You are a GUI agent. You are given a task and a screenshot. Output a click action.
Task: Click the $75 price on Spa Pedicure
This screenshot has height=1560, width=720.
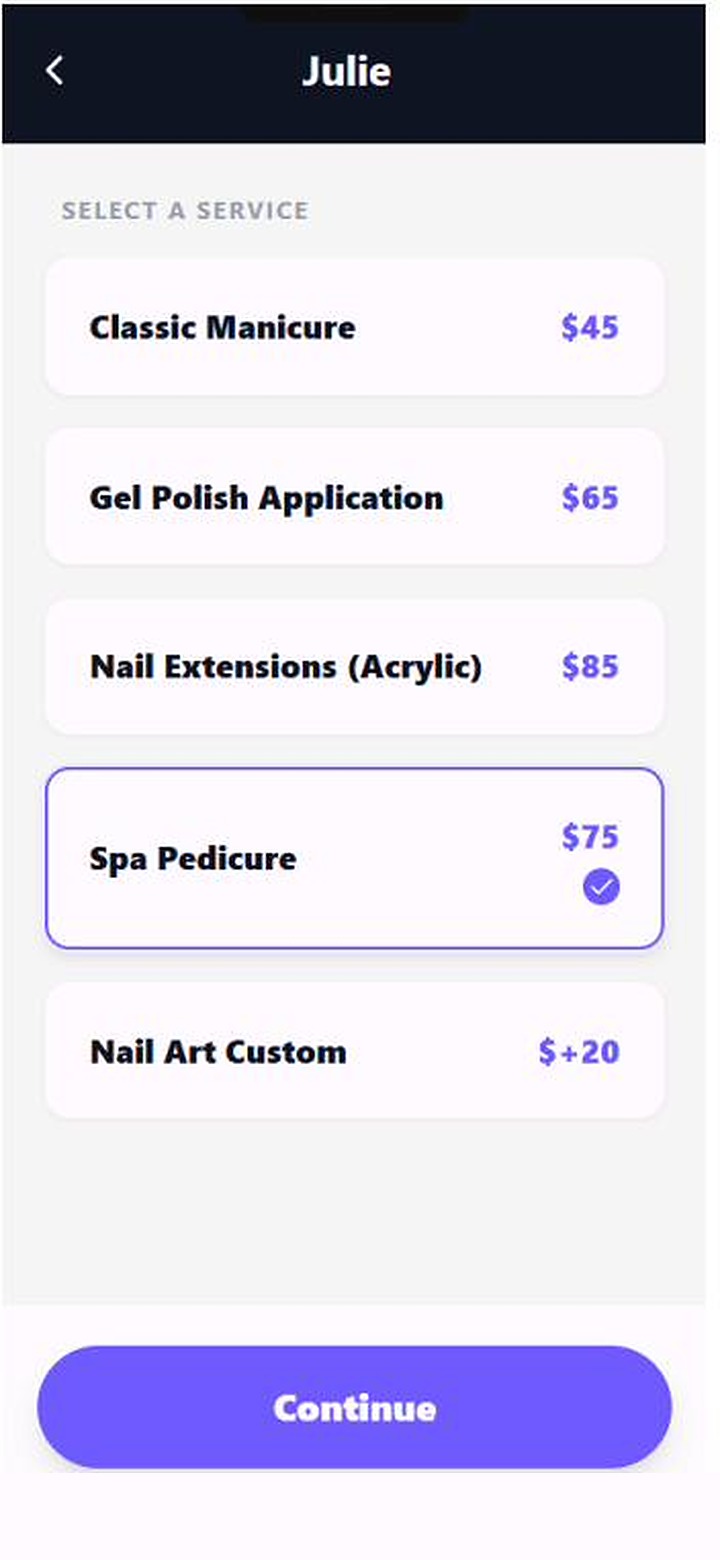pyautogui.click(x=590, y=836)
